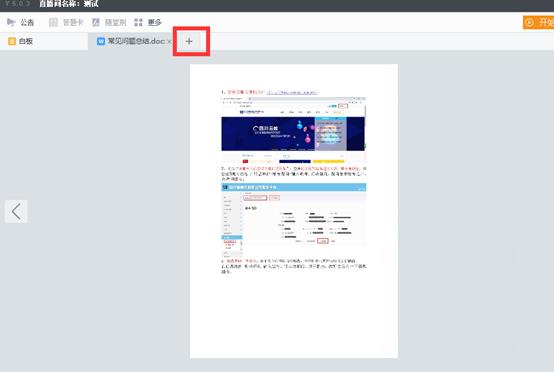Click the orange 开始 start button
This screenshot has height=372, width=554.
[538, 23]
